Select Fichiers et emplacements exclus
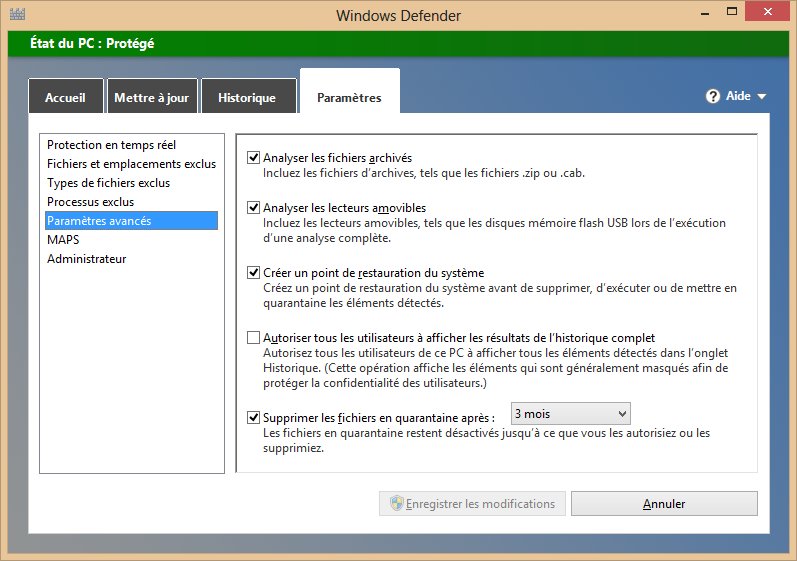 [131, 164]
